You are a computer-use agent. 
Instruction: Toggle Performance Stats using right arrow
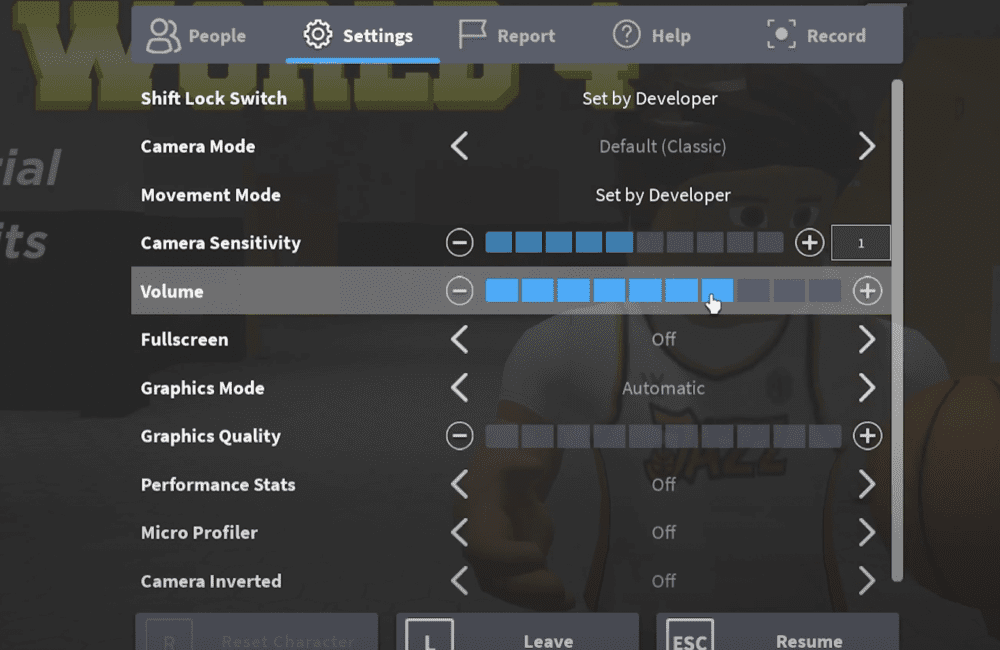[866, 485]
